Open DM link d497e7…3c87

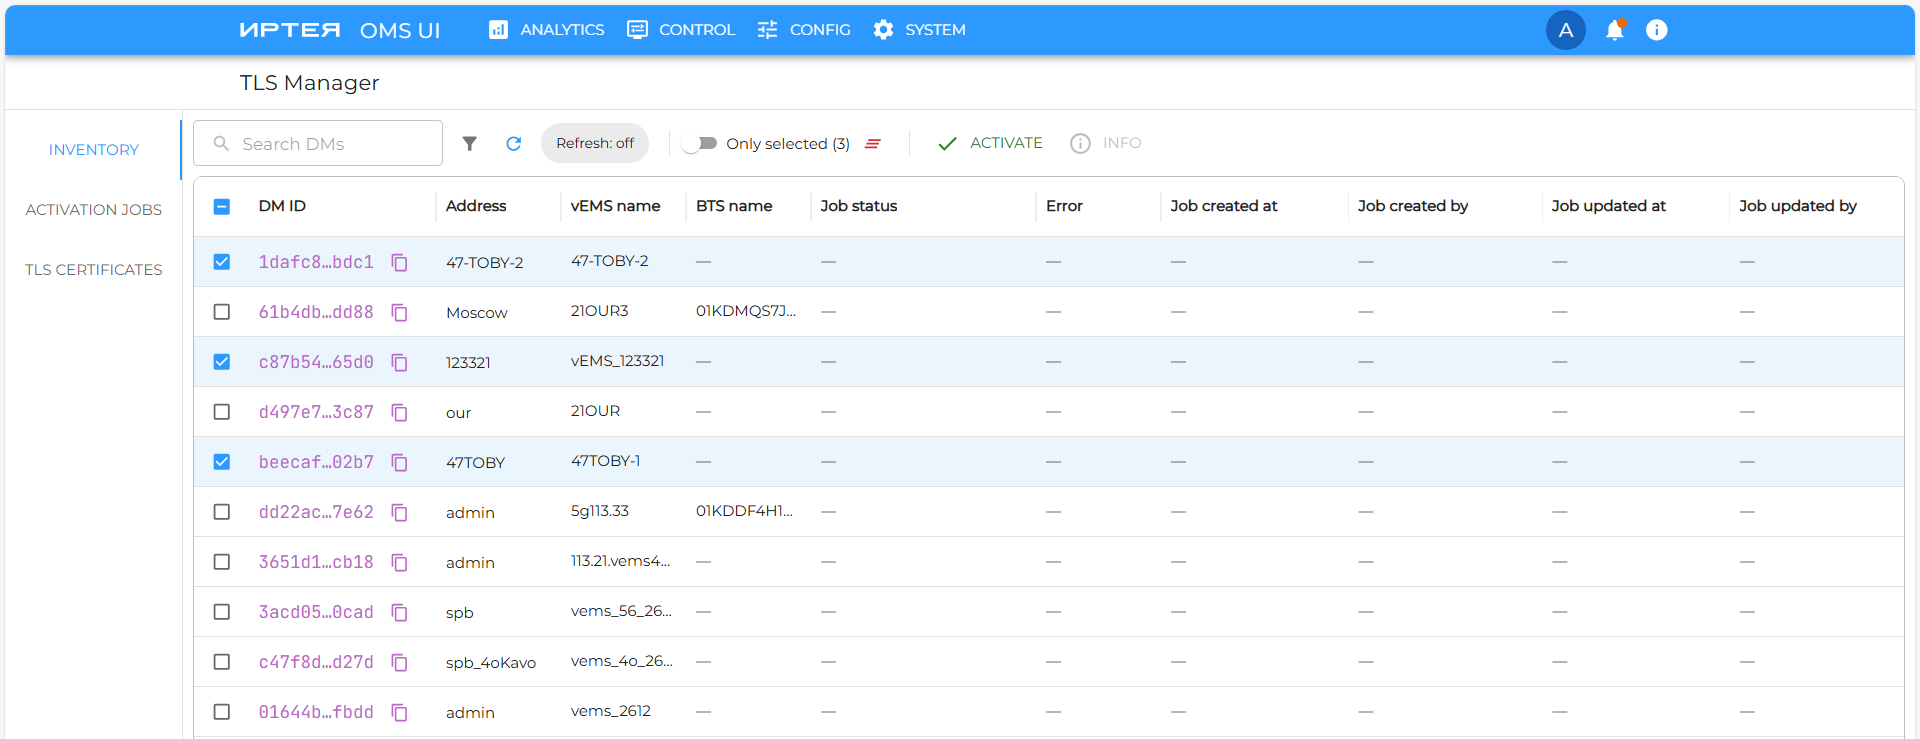(316, 412)
